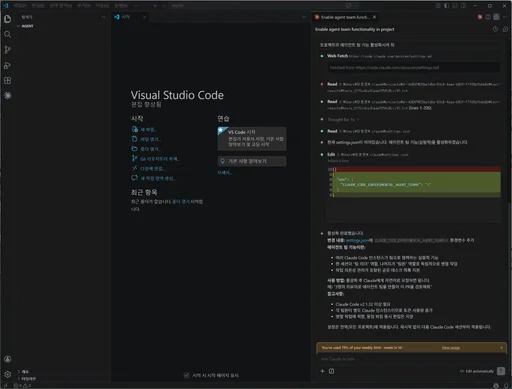512x389 pixels.
Task: Click the slash command icon in Claude input
Action: [x=331, y=371]
